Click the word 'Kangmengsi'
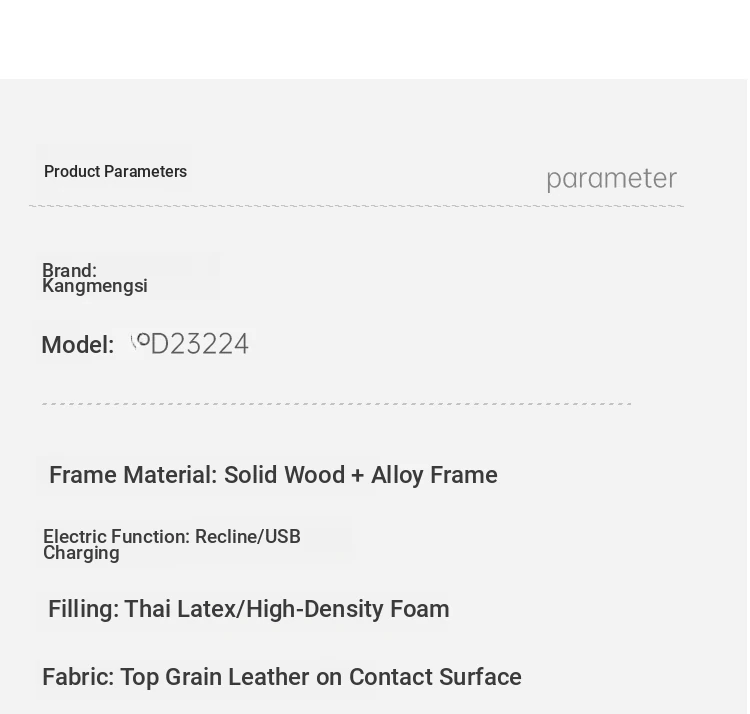Image resolution: width=750 pixels, height=714 pixels. point(95,286)
